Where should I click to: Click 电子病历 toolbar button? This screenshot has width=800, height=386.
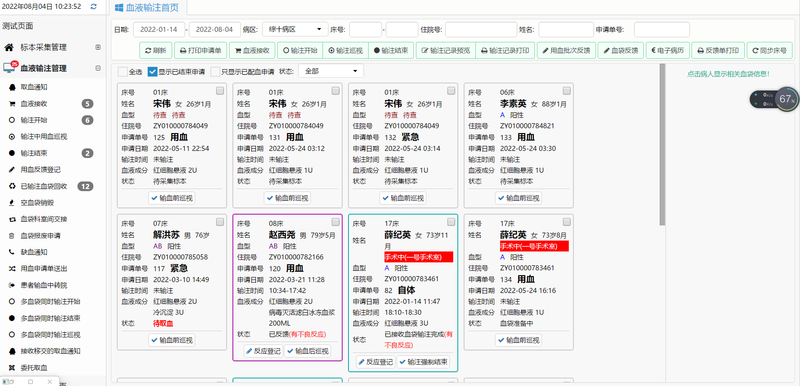point(668,50)
